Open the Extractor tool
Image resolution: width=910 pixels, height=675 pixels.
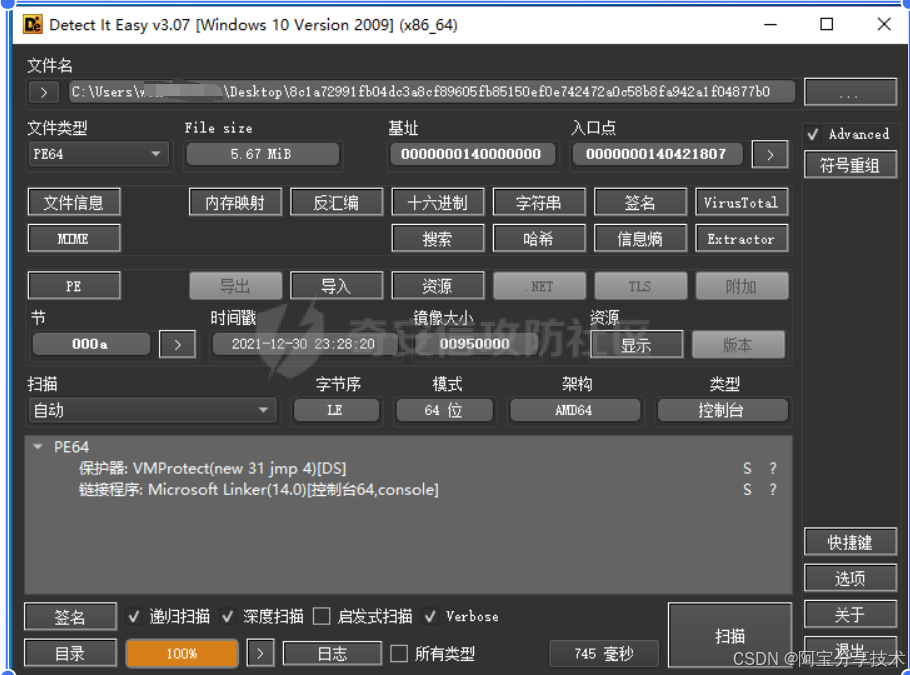[741, 239]
